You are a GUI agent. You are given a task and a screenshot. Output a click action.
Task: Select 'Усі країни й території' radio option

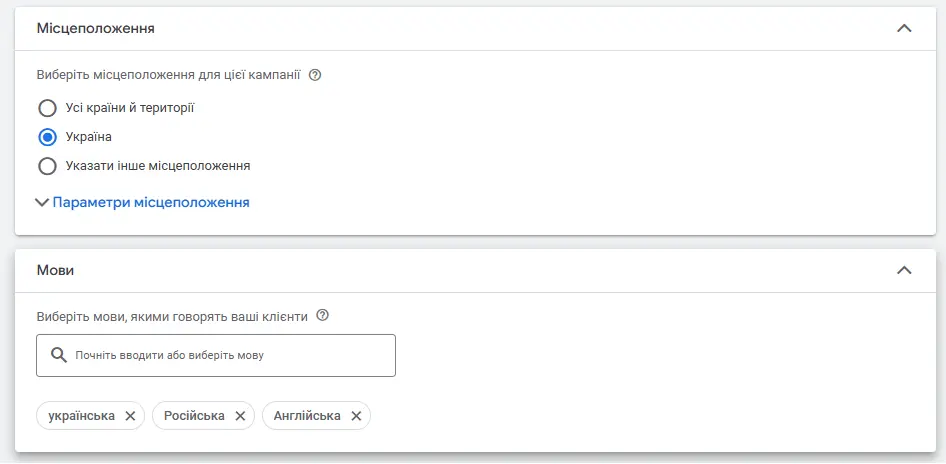pyautogui.click(x=47, y=108)
